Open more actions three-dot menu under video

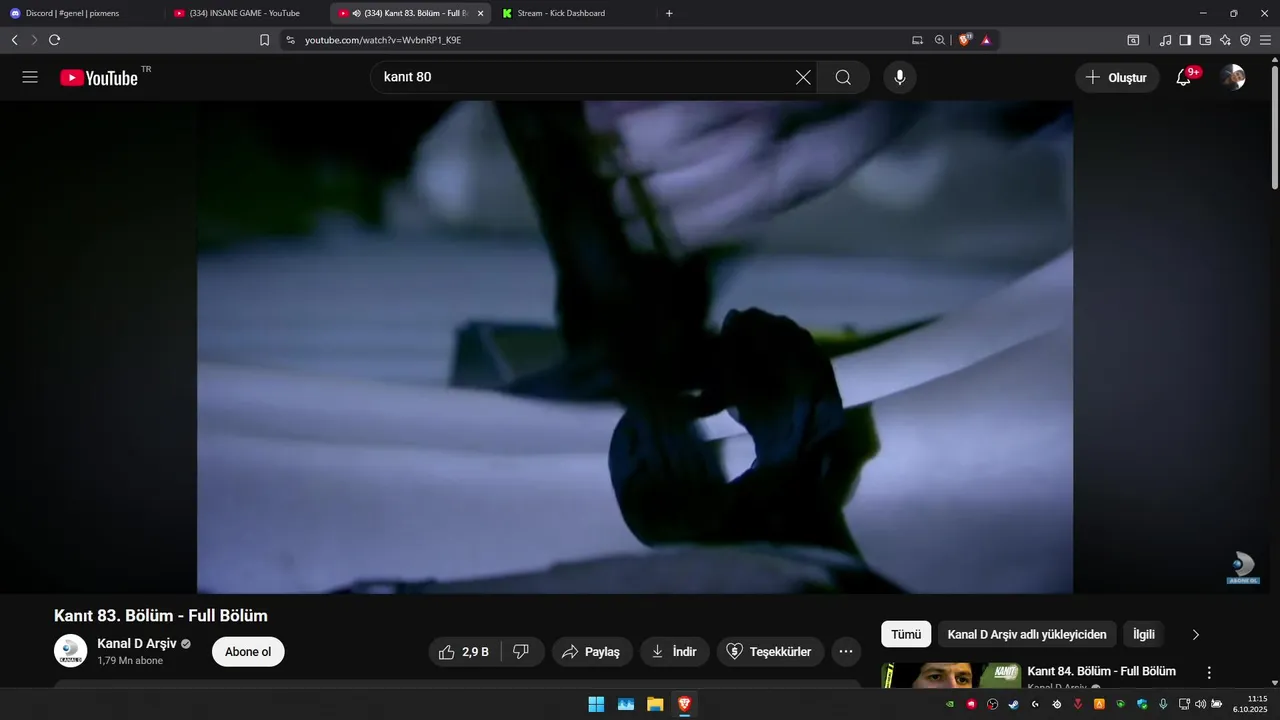pos(846,652)
